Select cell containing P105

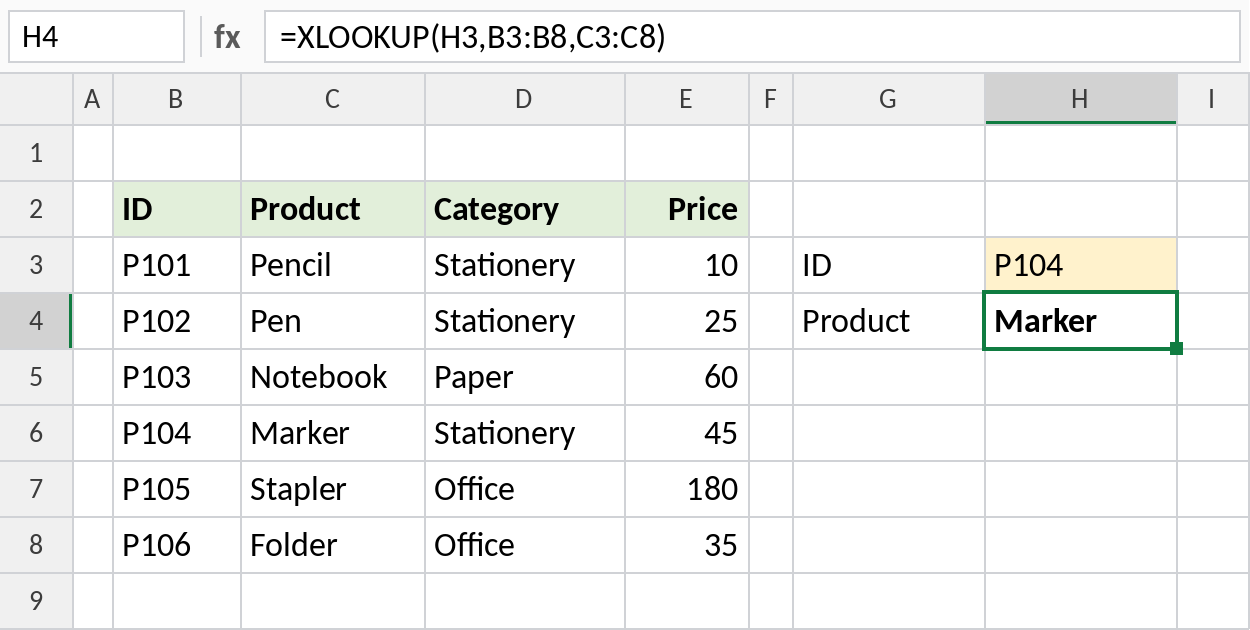(177, 489)
